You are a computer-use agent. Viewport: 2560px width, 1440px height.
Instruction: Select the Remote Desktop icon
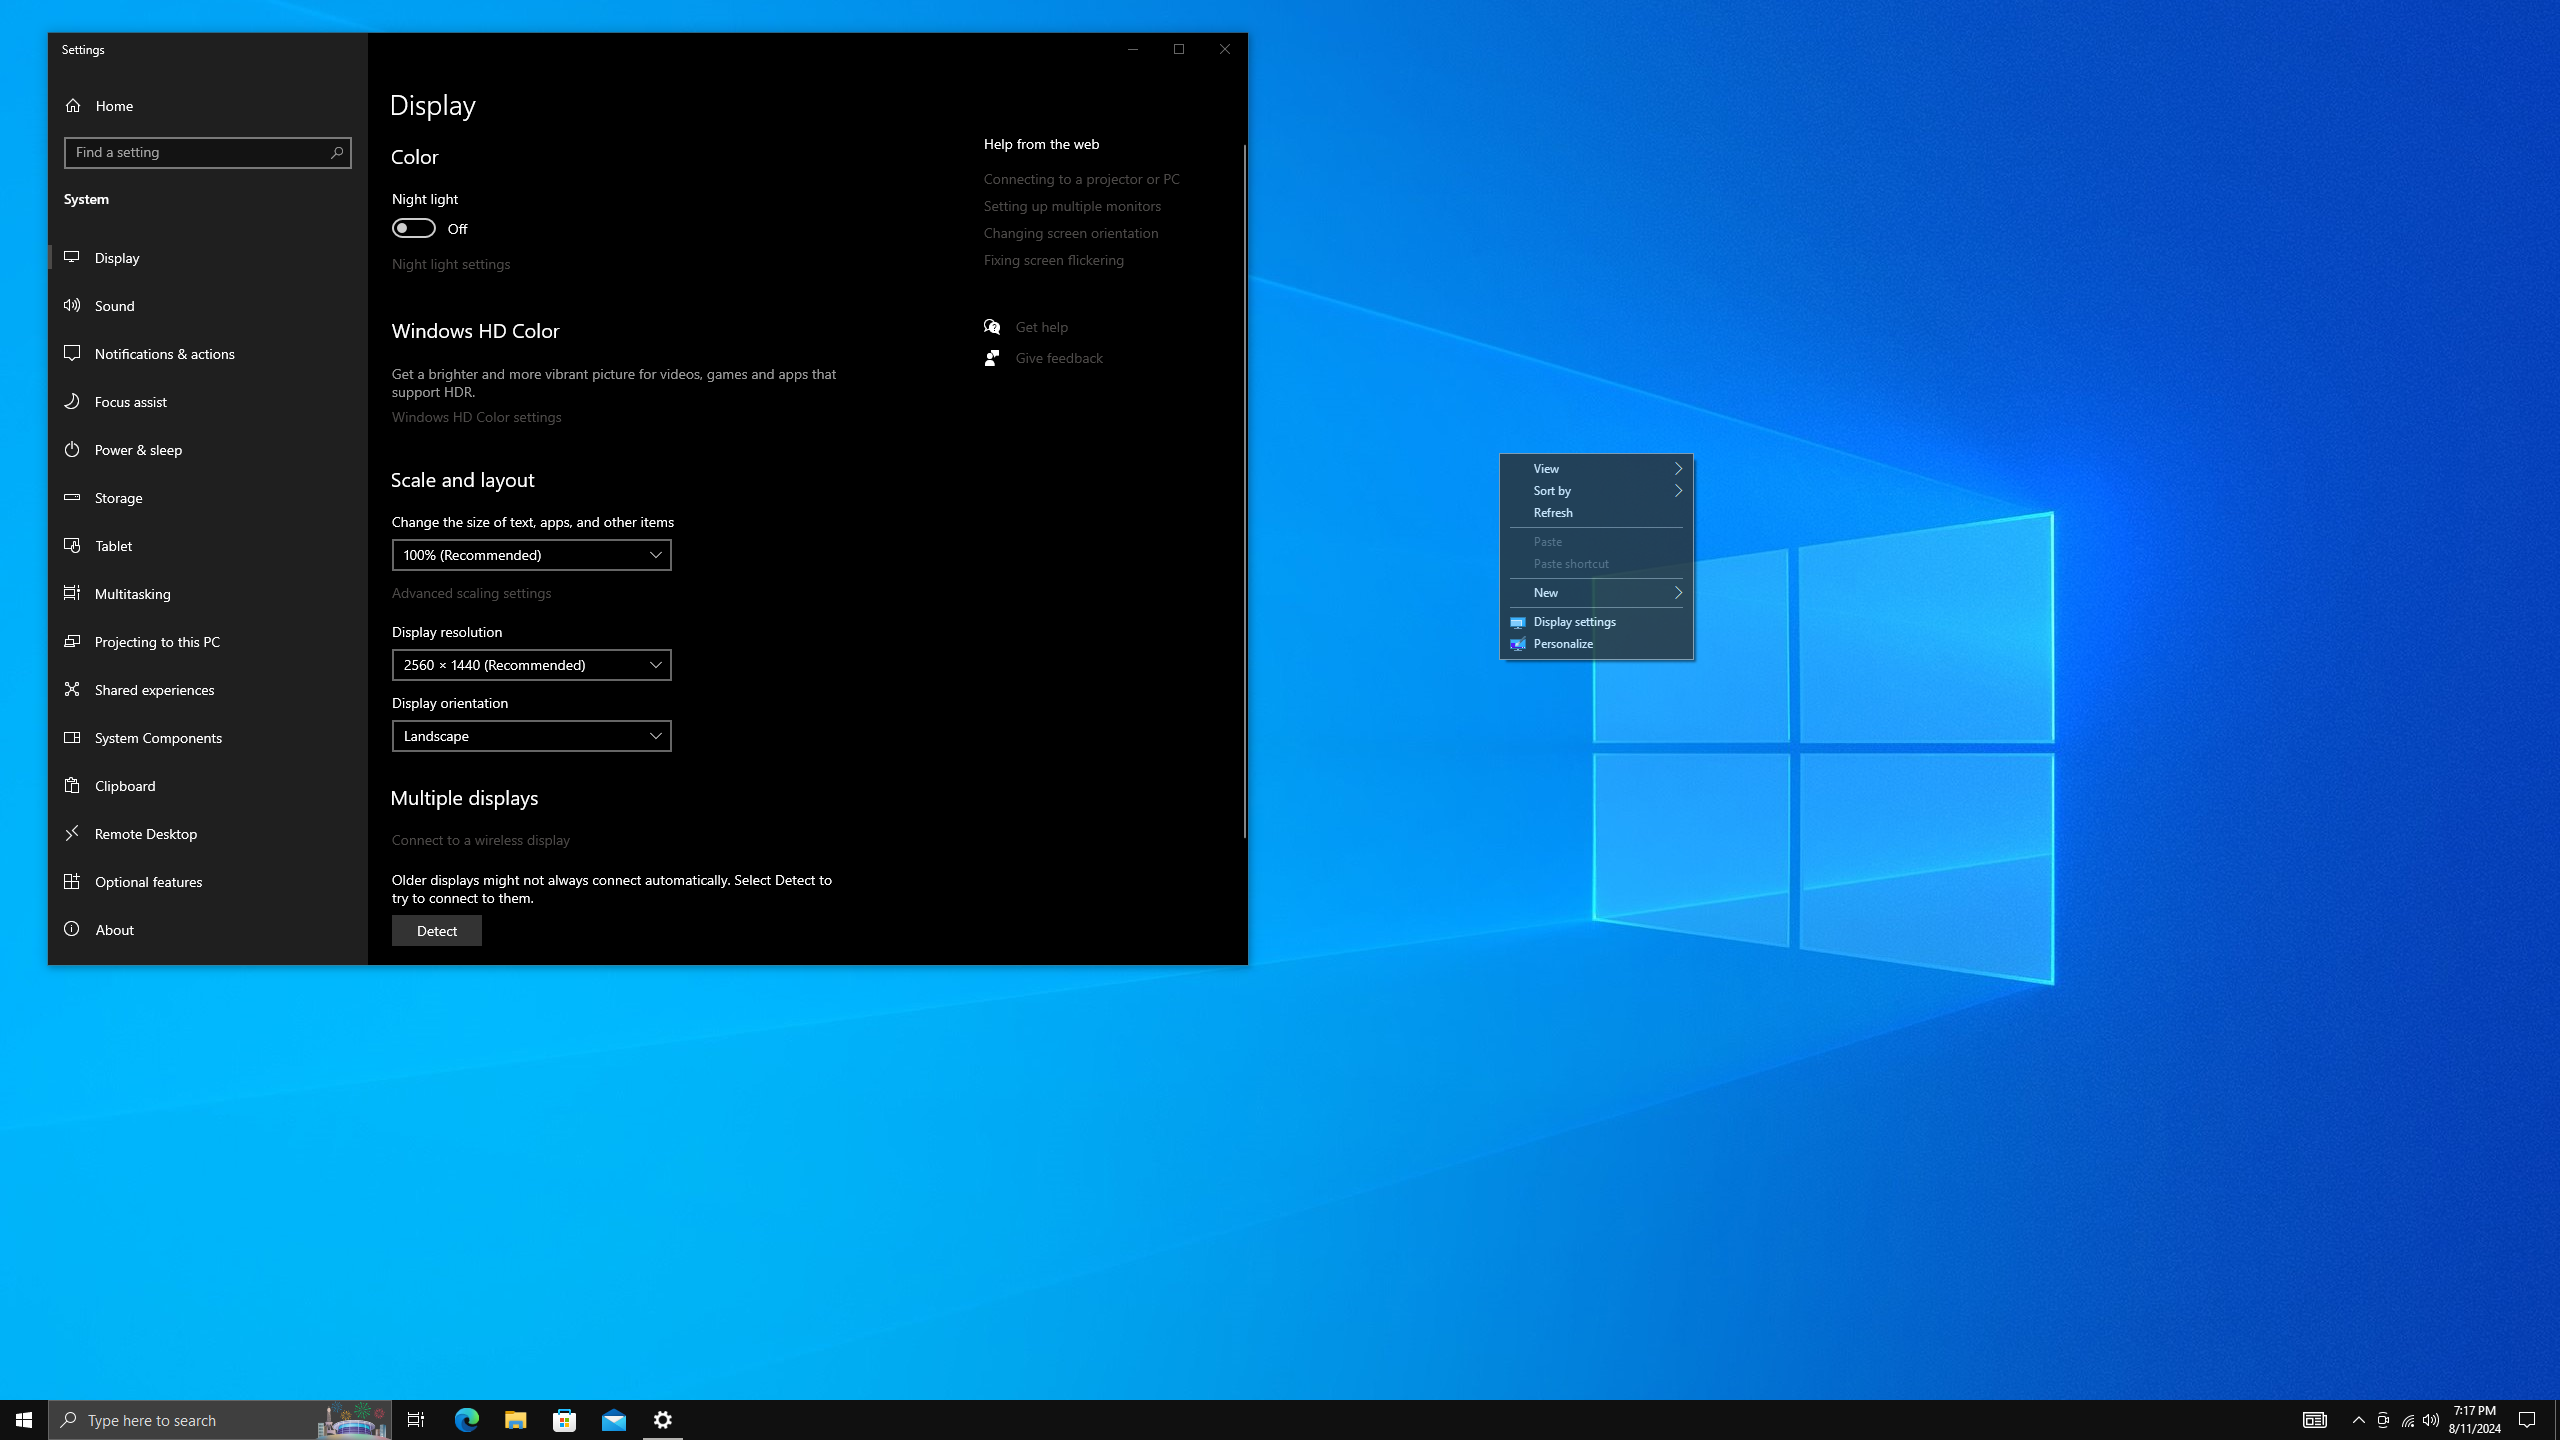pyautogui.click(x=72, y=833)
